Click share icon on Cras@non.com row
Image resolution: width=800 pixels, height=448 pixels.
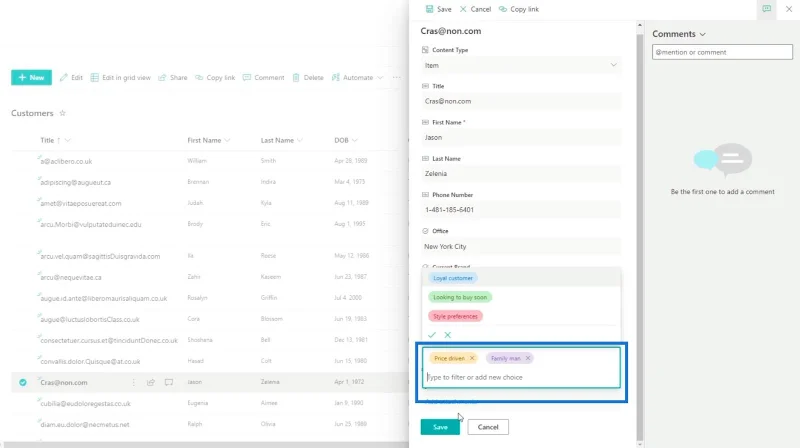click(151, 382)
